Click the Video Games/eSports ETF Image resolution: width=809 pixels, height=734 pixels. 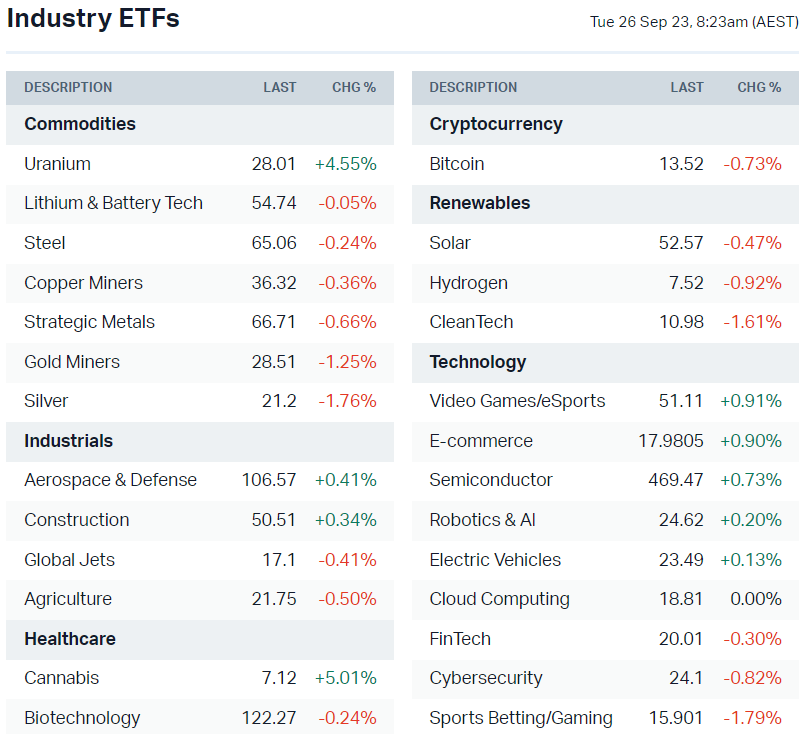(x=517, y=401)
